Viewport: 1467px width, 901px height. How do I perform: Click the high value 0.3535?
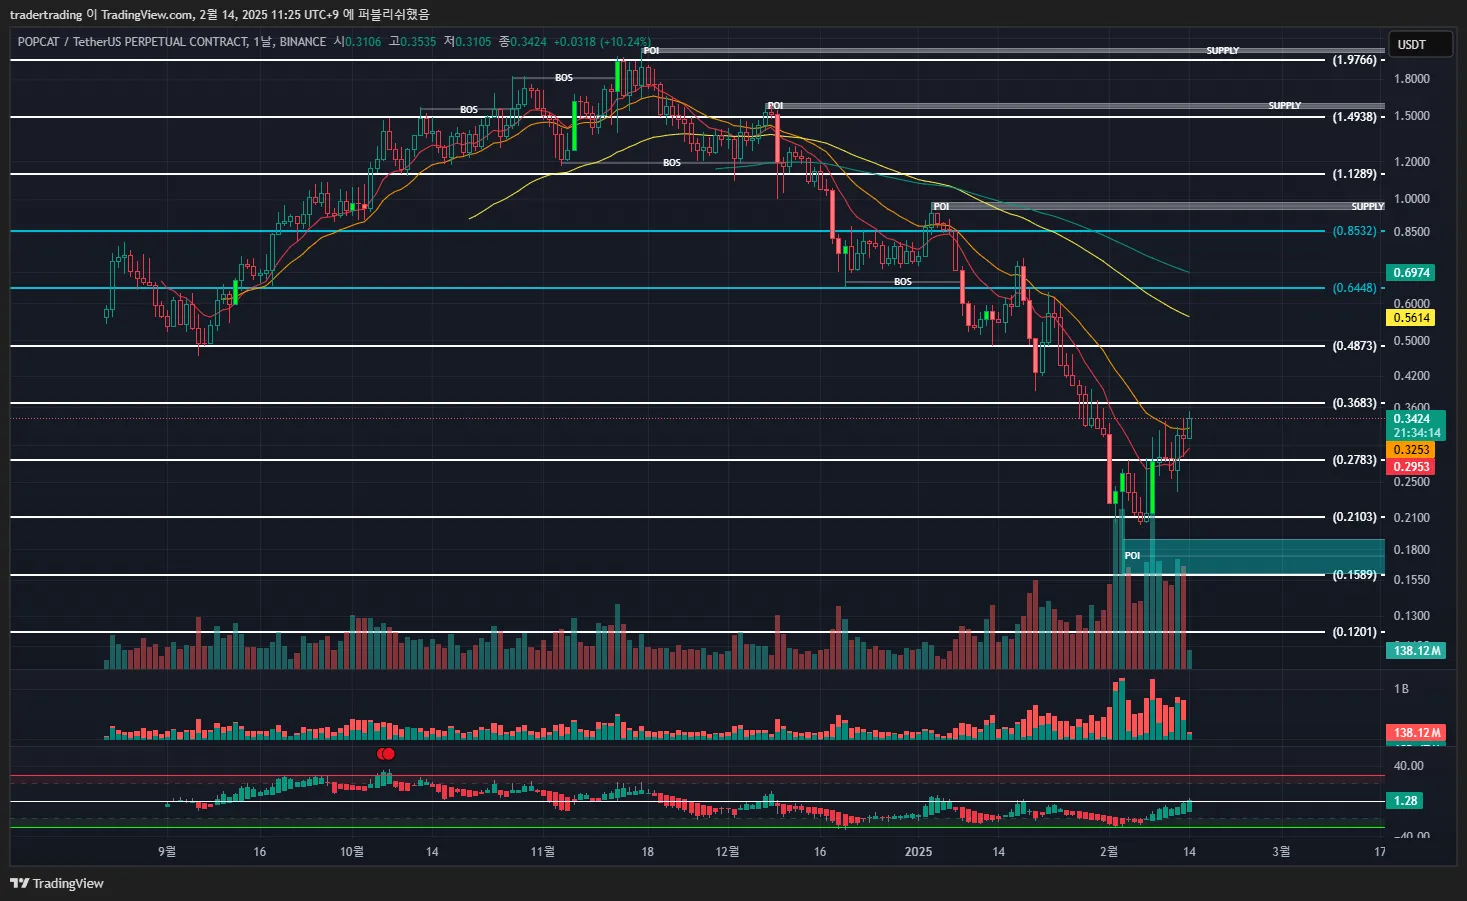click(x=418, y=42)
